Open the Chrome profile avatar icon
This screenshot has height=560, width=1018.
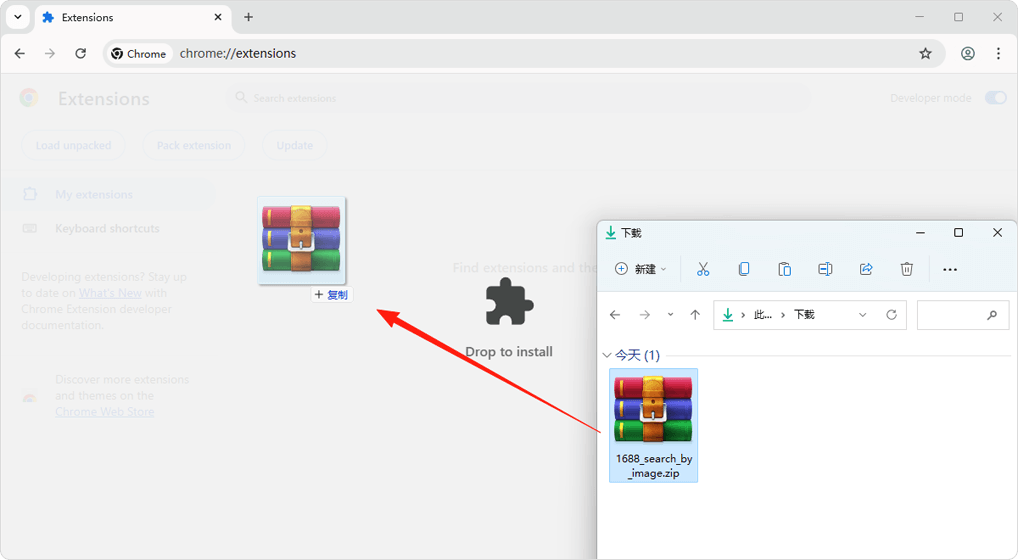tap(967, 54)
